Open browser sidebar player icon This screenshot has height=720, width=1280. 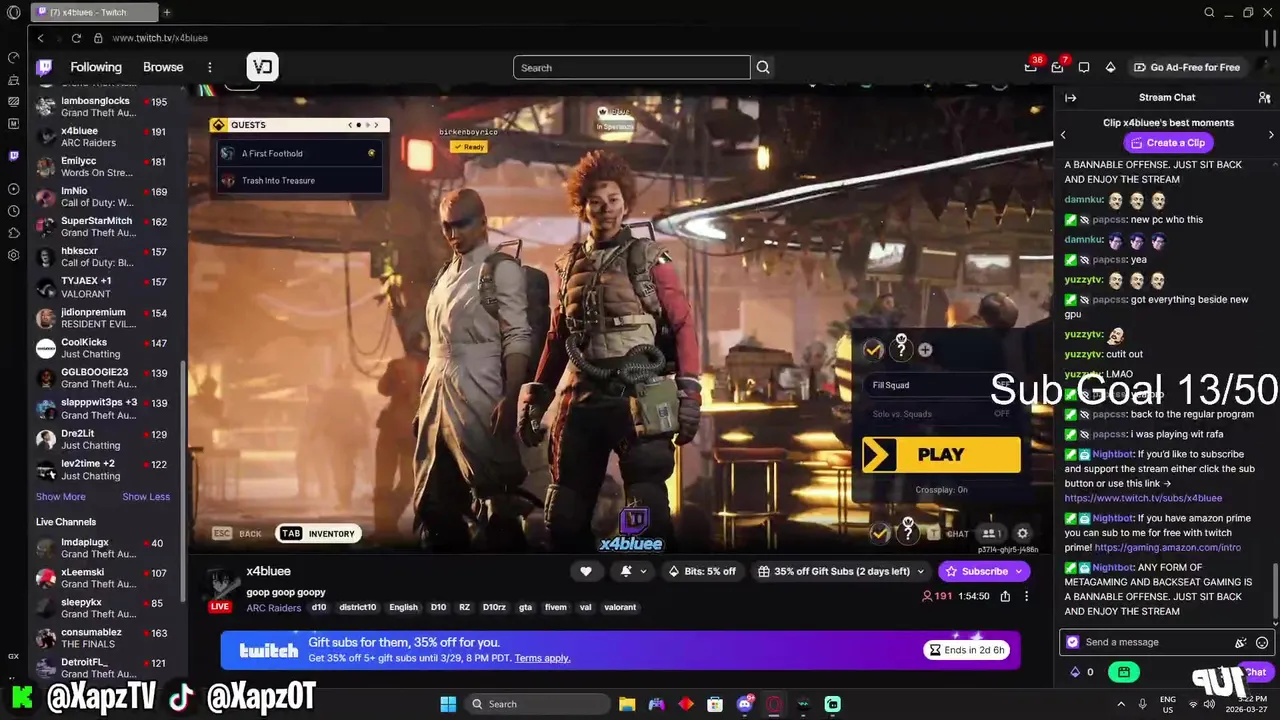[13, 189]
